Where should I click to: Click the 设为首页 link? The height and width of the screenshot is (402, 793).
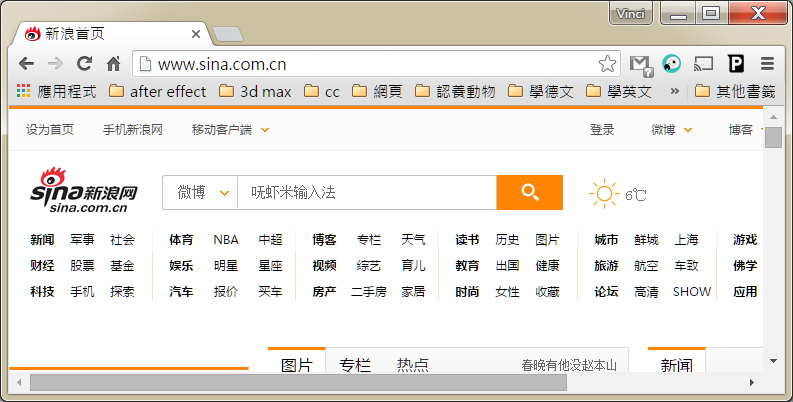tap(50, 130)
